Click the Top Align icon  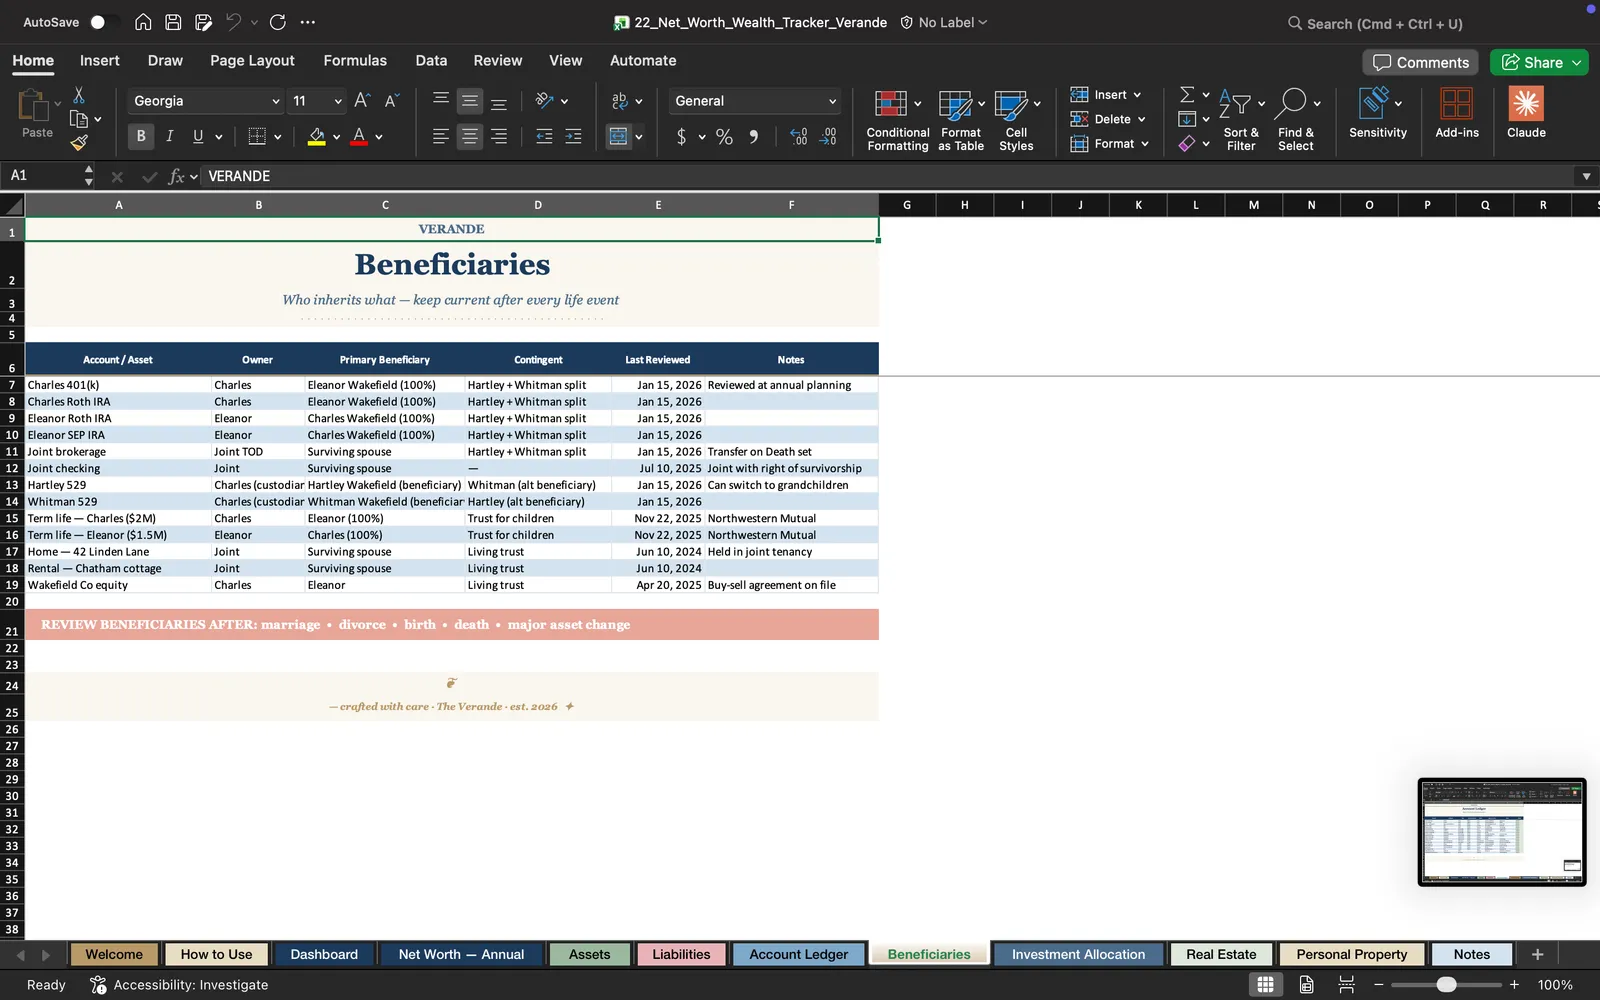click(x=440, y=100)
